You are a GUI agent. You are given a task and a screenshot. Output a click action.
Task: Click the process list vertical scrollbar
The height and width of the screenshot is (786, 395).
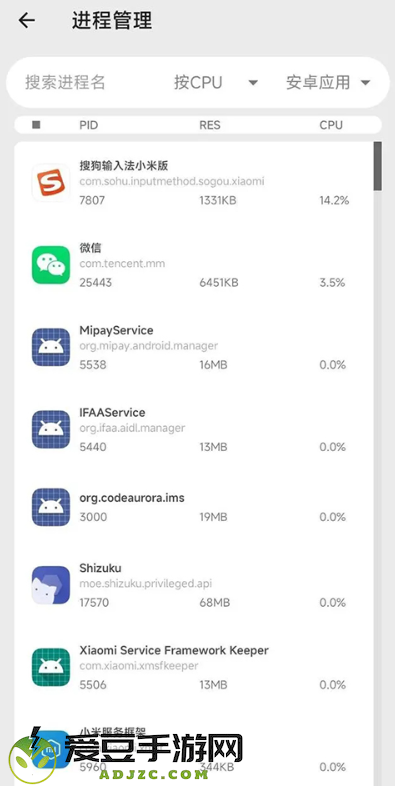click(x=377, y=166)
